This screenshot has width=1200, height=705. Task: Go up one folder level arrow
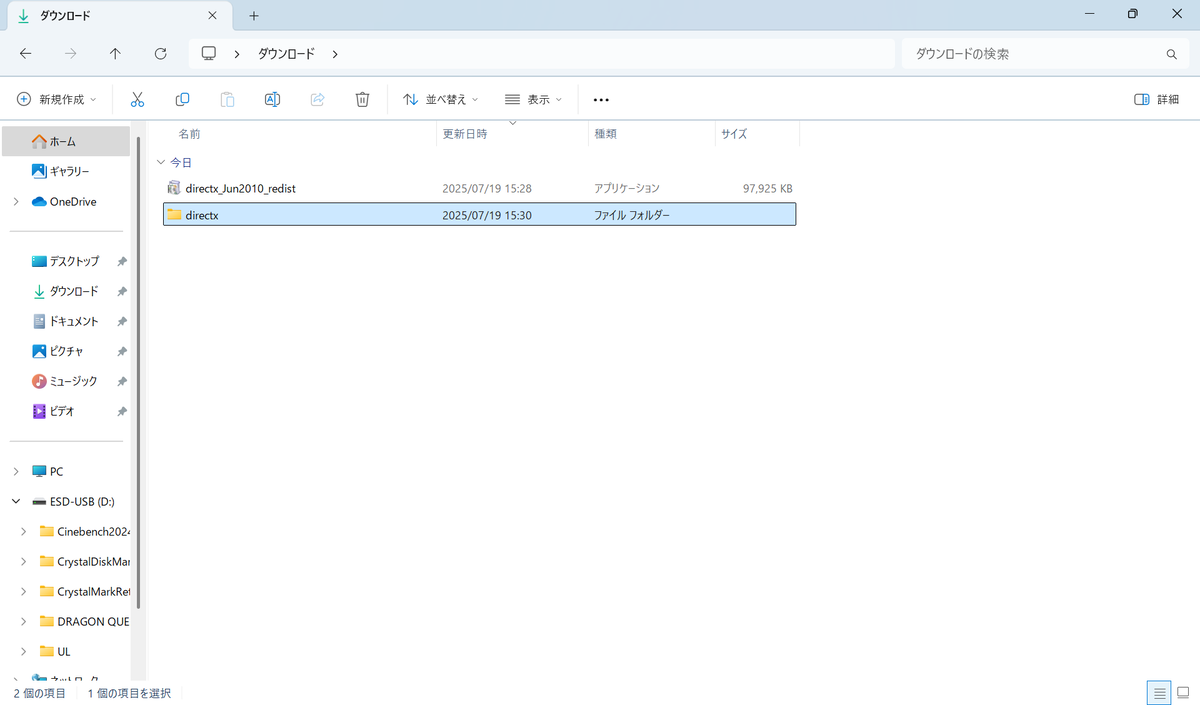(x=115, y=54)
